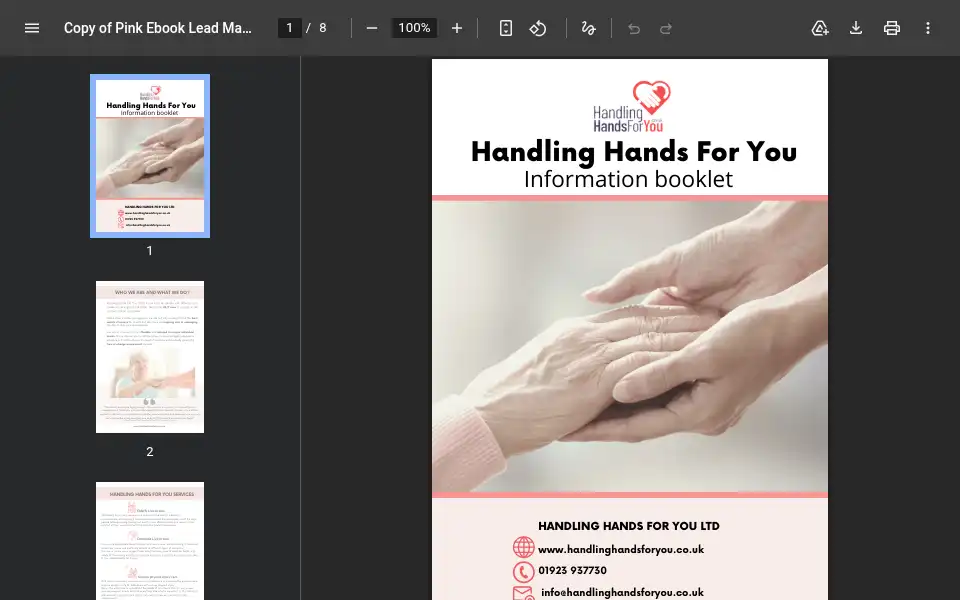Click the phone number 01923 937730
This screenshot has height=600, width=960.
click(x=572, y=571)
